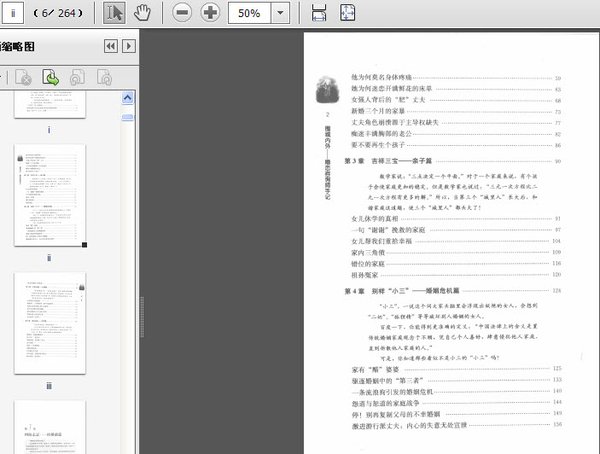This screenshot has width=600, height=454.
Task: Enable scrolling page mode icon
Action: 319,14
